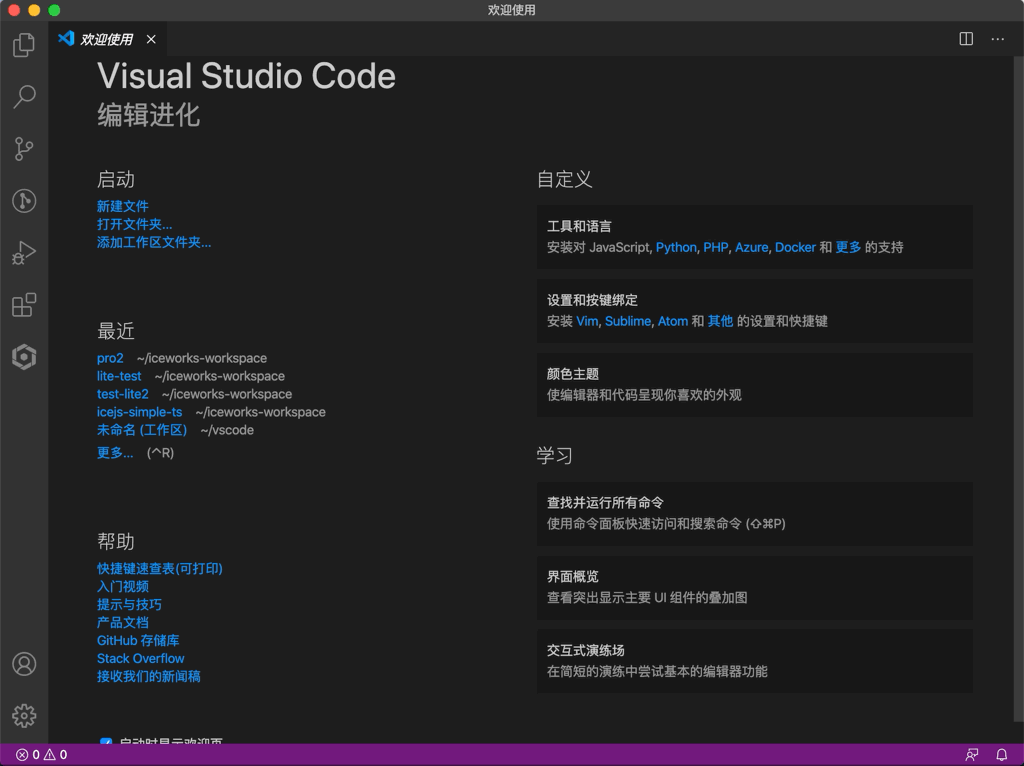
Task: Open the Stack Overflow help link
Action: point(140,658)
